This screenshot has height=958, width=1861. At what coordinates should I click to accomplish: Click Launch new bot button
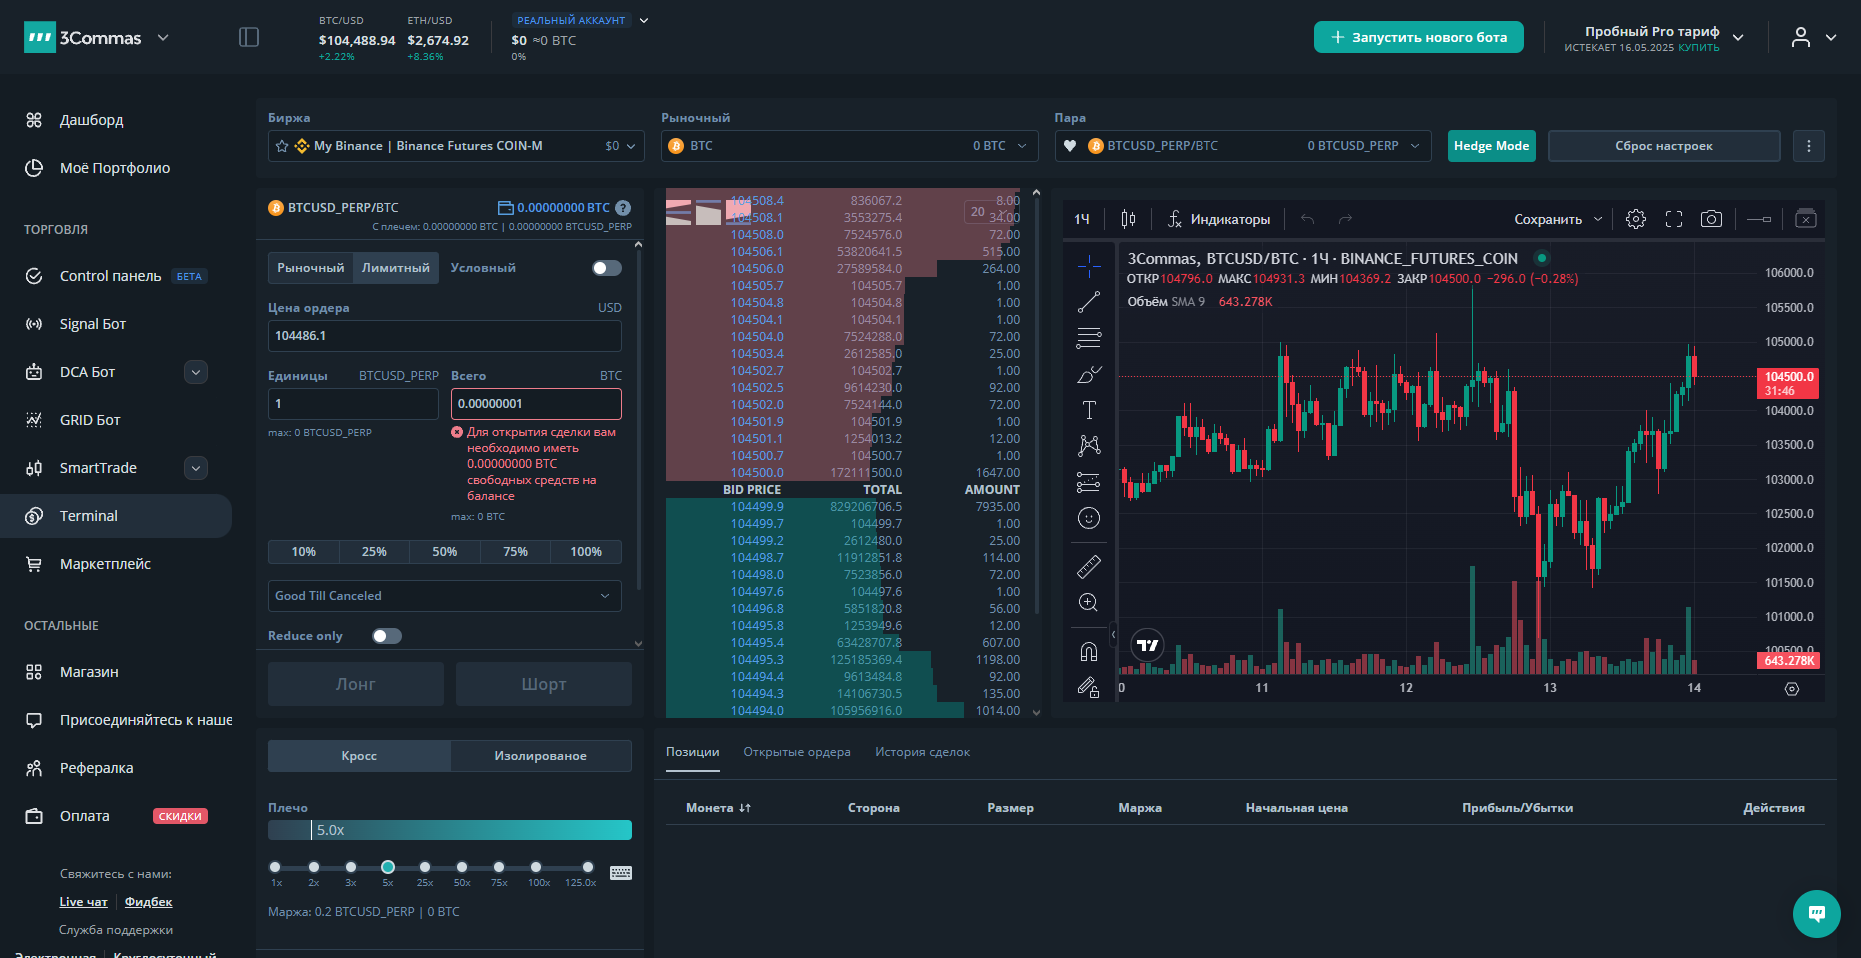point(1419,37)
